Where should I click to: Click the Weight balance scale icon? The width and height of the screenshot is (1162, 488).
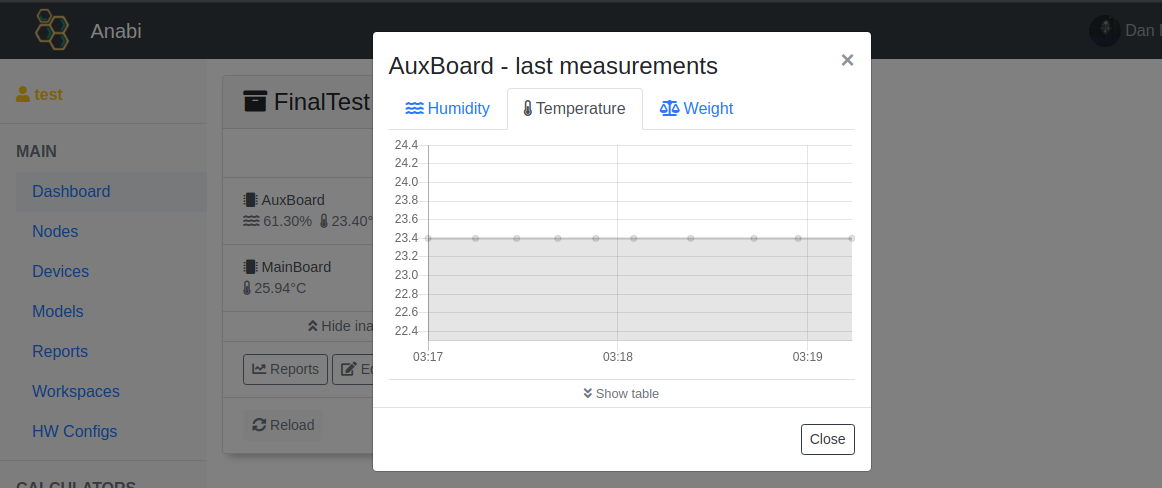pos(669,109)
